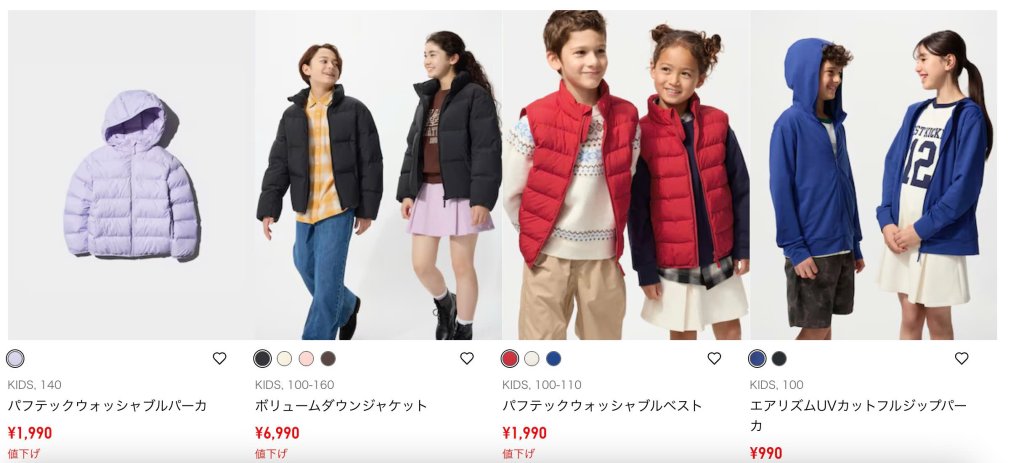Select lavender color swatch for hooded parka

pyautogui.click(x=15, y=359)
